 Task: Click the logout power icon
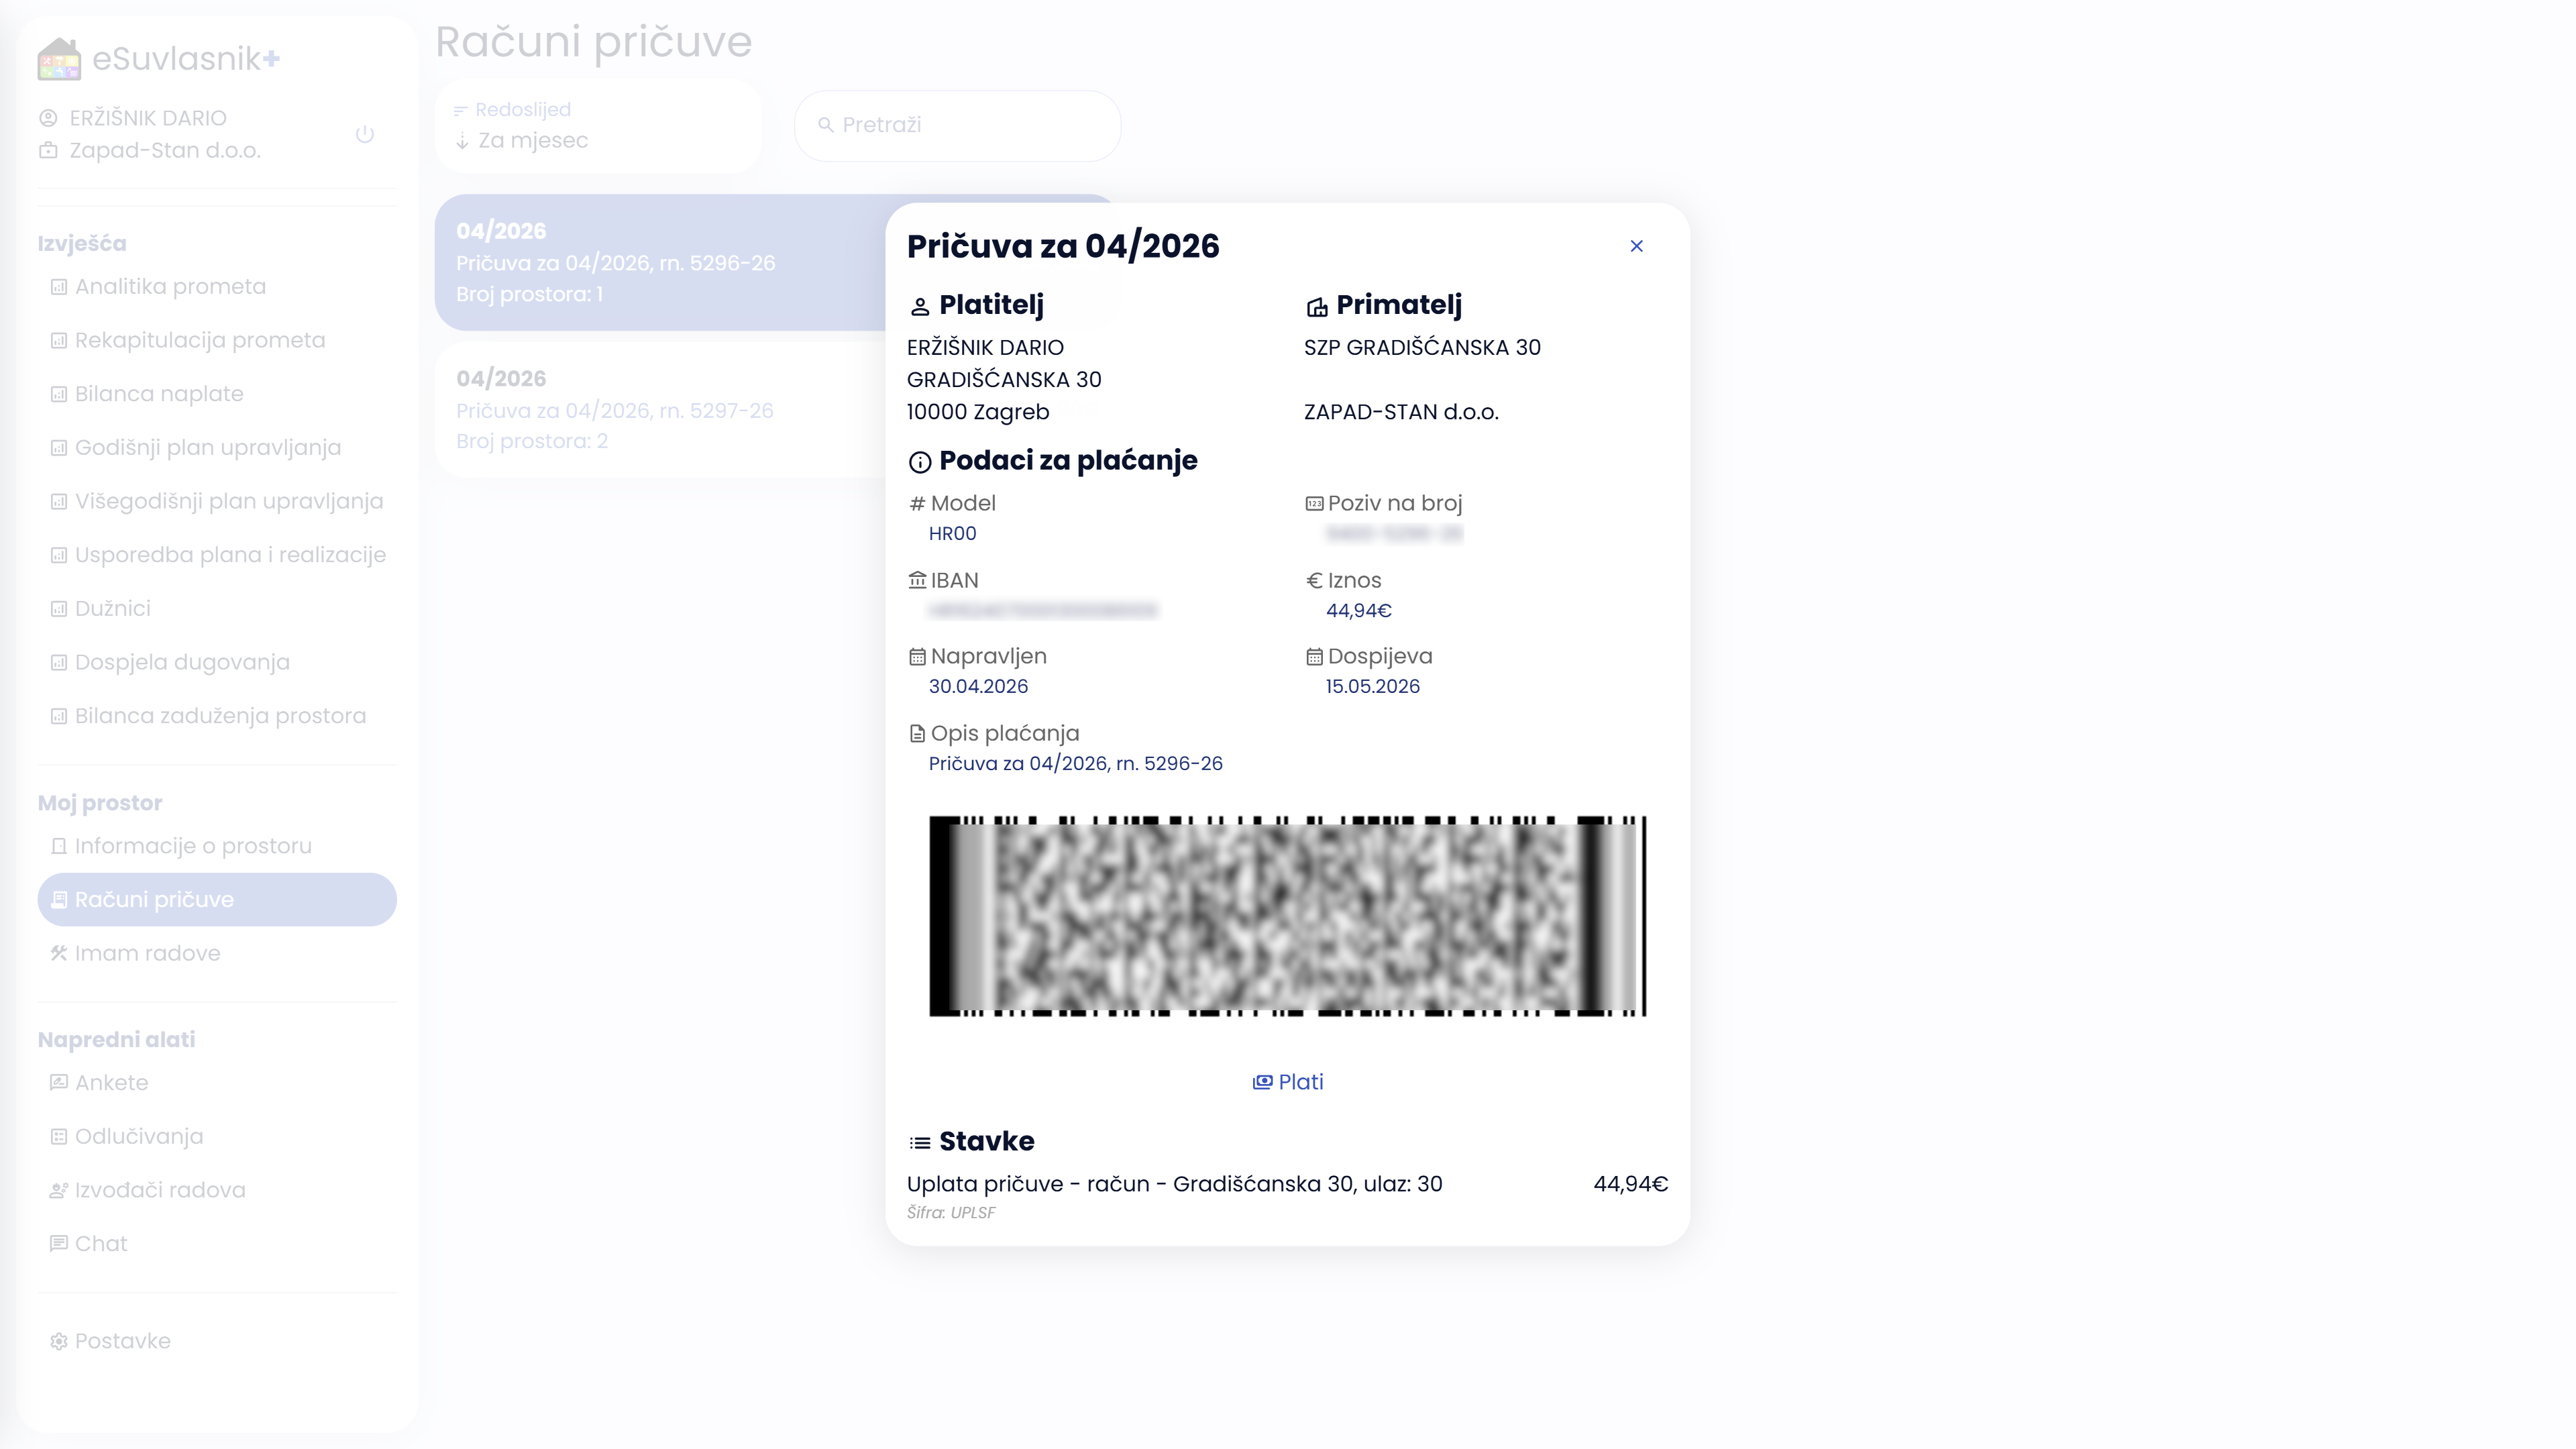365,134
